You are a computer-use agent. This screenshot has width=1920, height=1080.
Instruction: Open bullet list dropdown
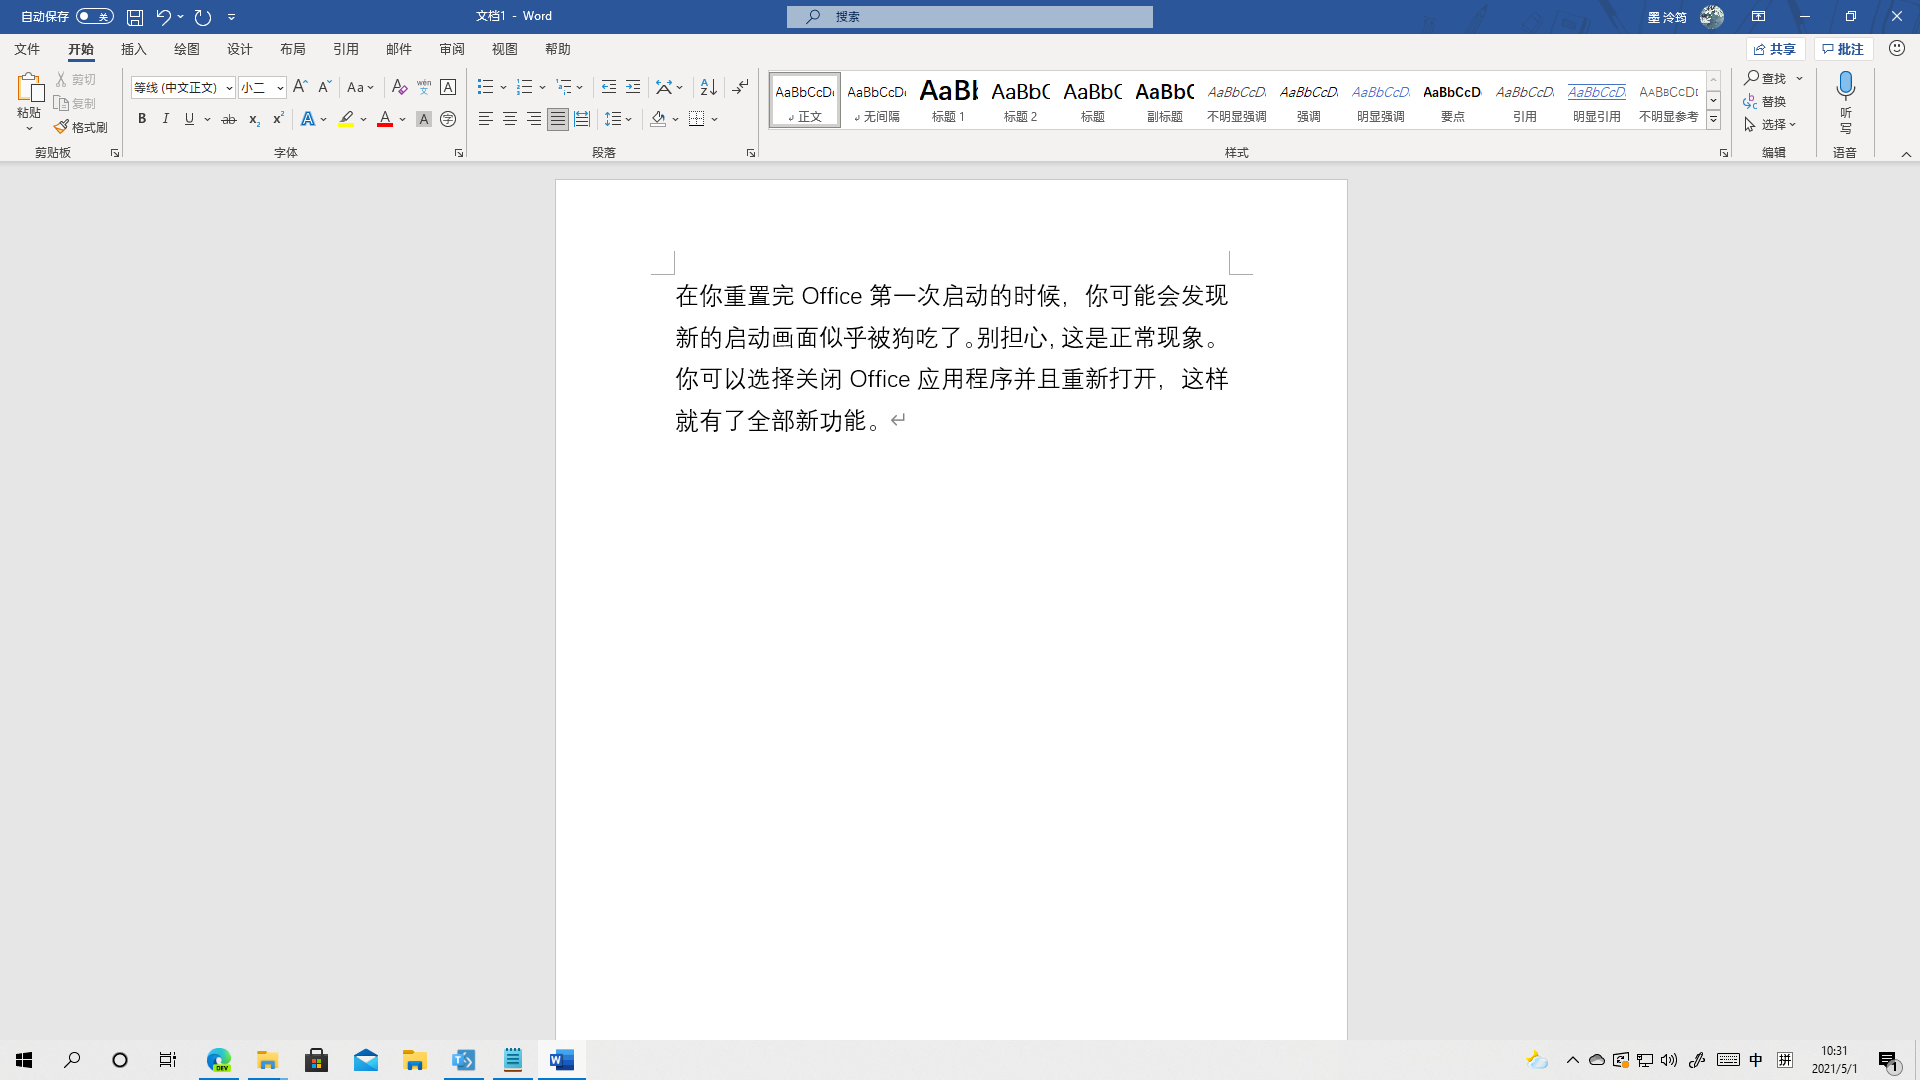503,87
